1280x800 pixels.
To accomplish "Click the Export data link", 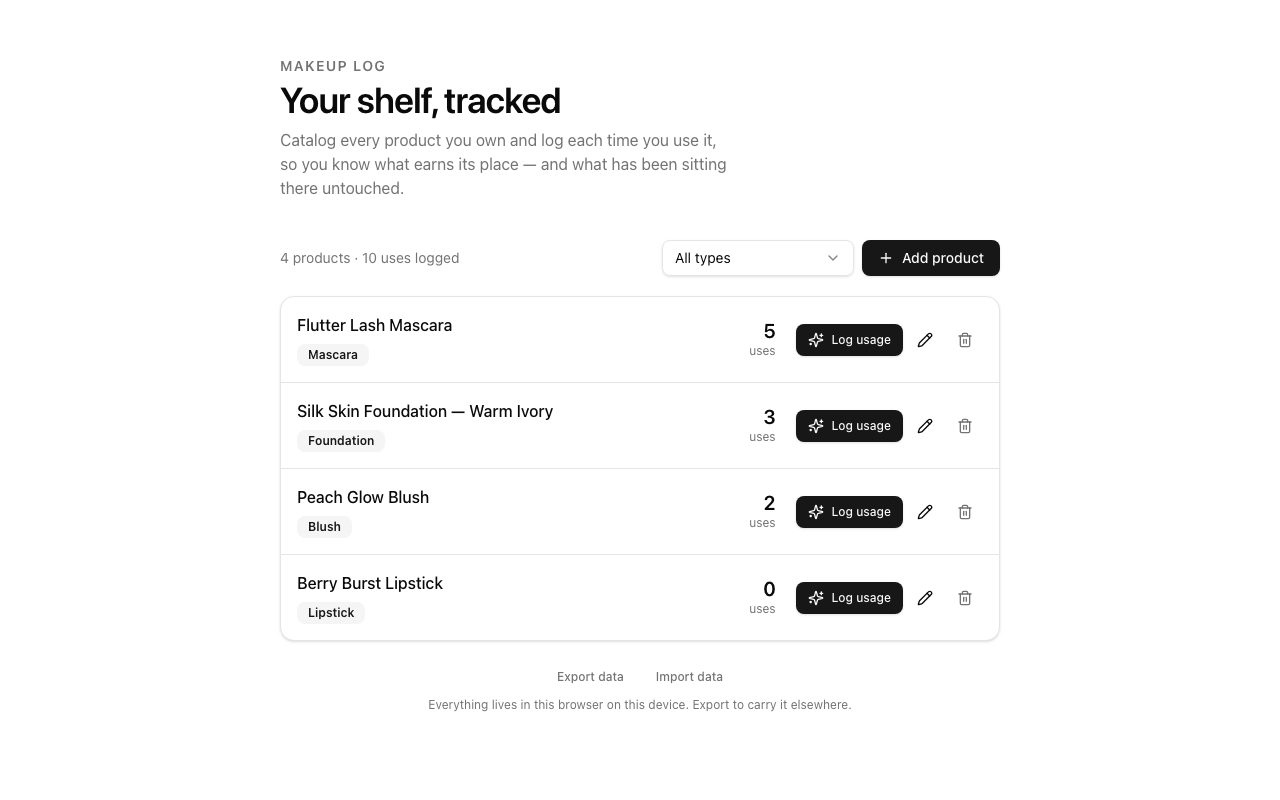I will point(590,677).
